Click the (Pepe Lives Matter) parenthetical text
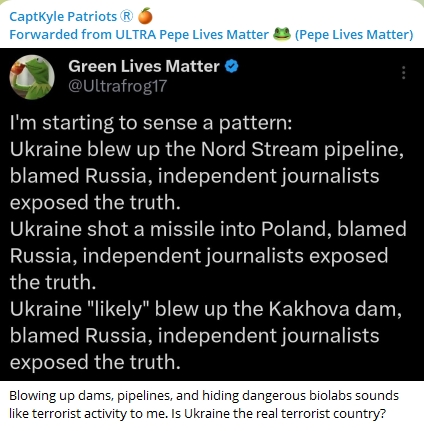This screenshot has width=424, height=431. click(x=354, y=35)
